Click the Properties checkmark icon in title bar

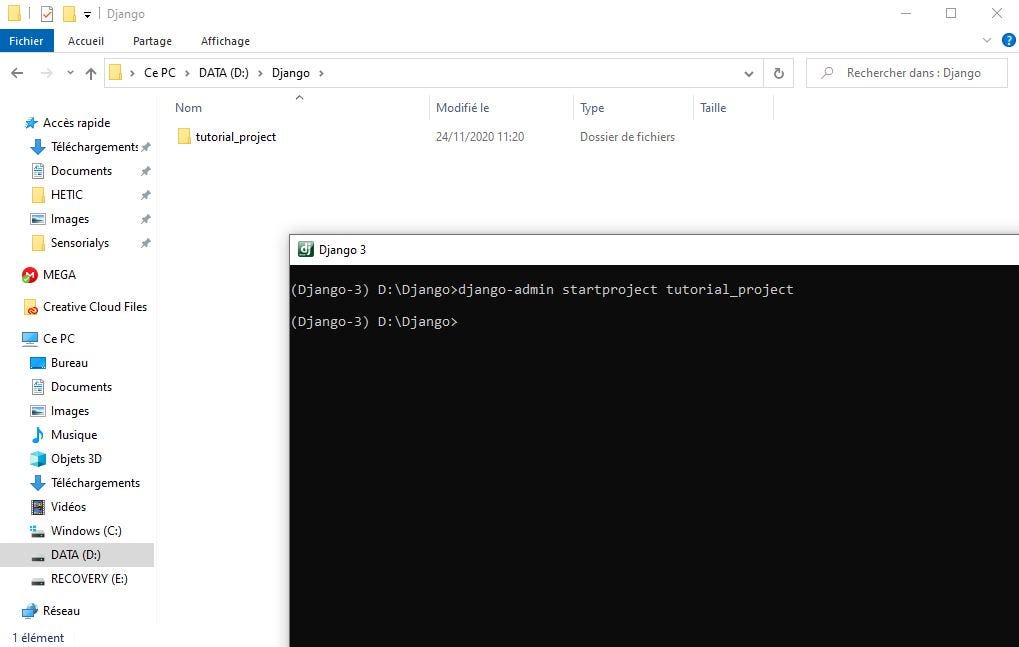click(47, 14)
